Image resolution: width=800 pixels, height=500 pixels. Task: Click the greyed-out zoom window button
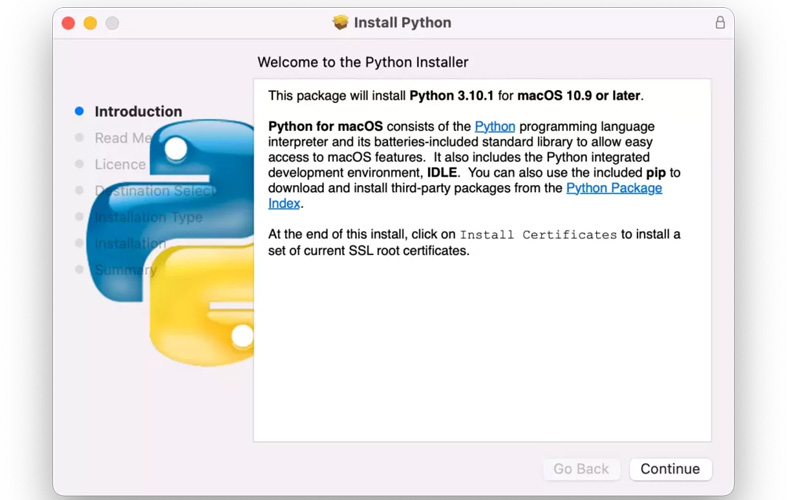[x=112, y=22]
